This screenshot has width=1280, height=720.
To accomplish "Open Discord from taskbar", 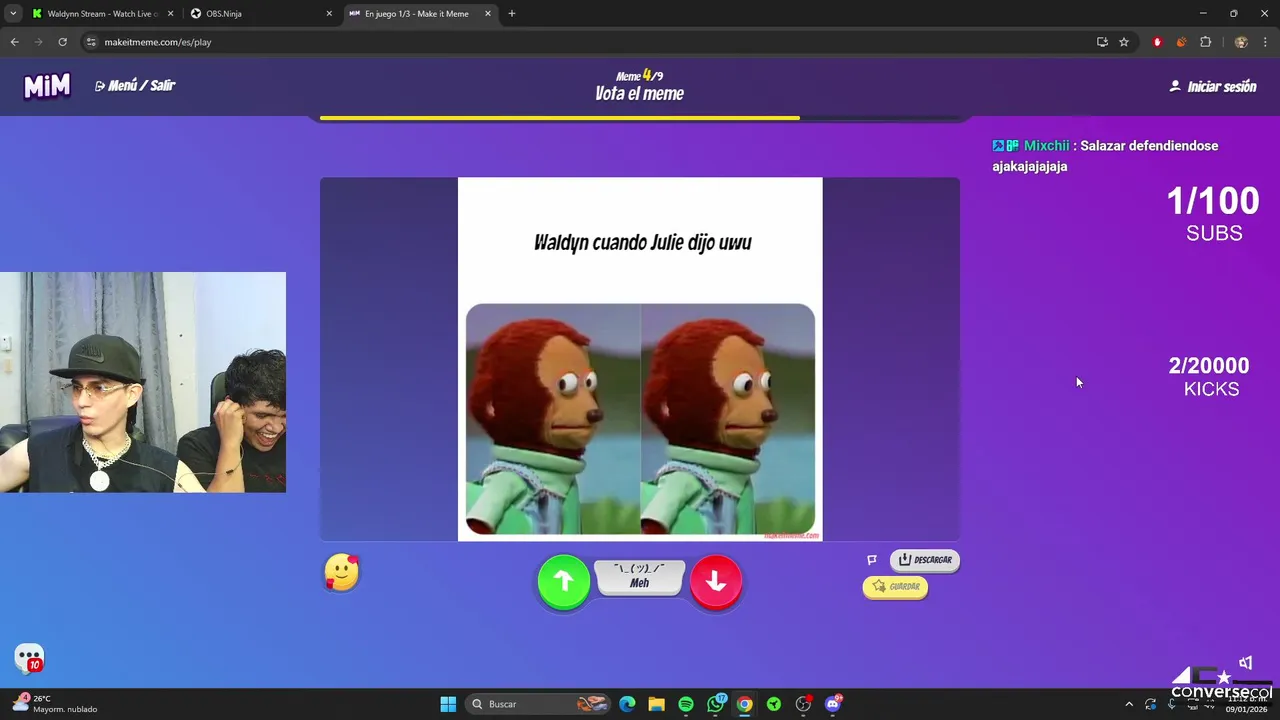I will (x=833, y=704).
